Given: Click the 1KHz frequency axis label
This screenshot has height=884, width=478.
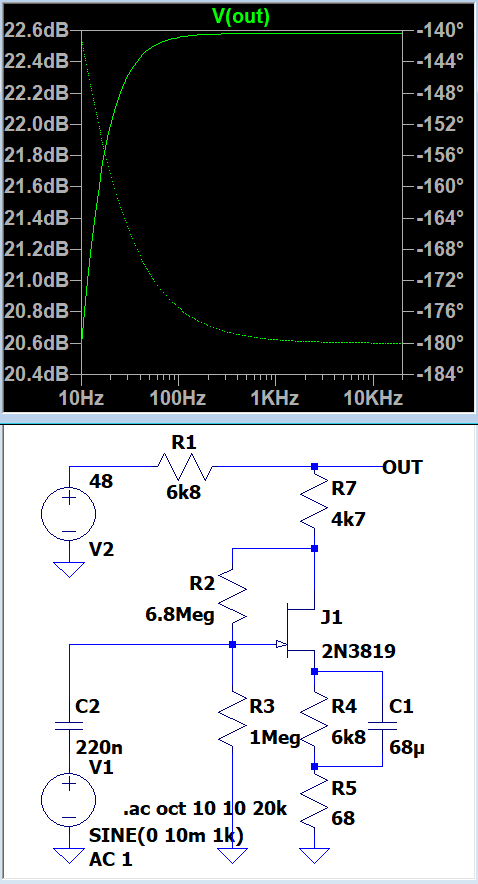Looking at the screenshot, I should (275, 399).
